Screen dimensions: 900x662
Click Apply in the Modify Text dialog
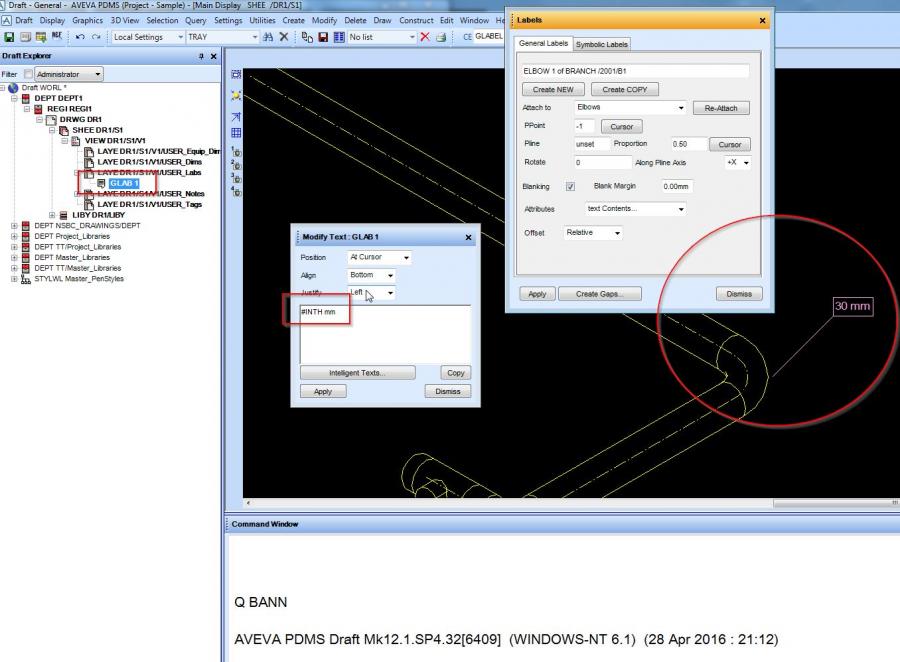(x=323, y=392)
